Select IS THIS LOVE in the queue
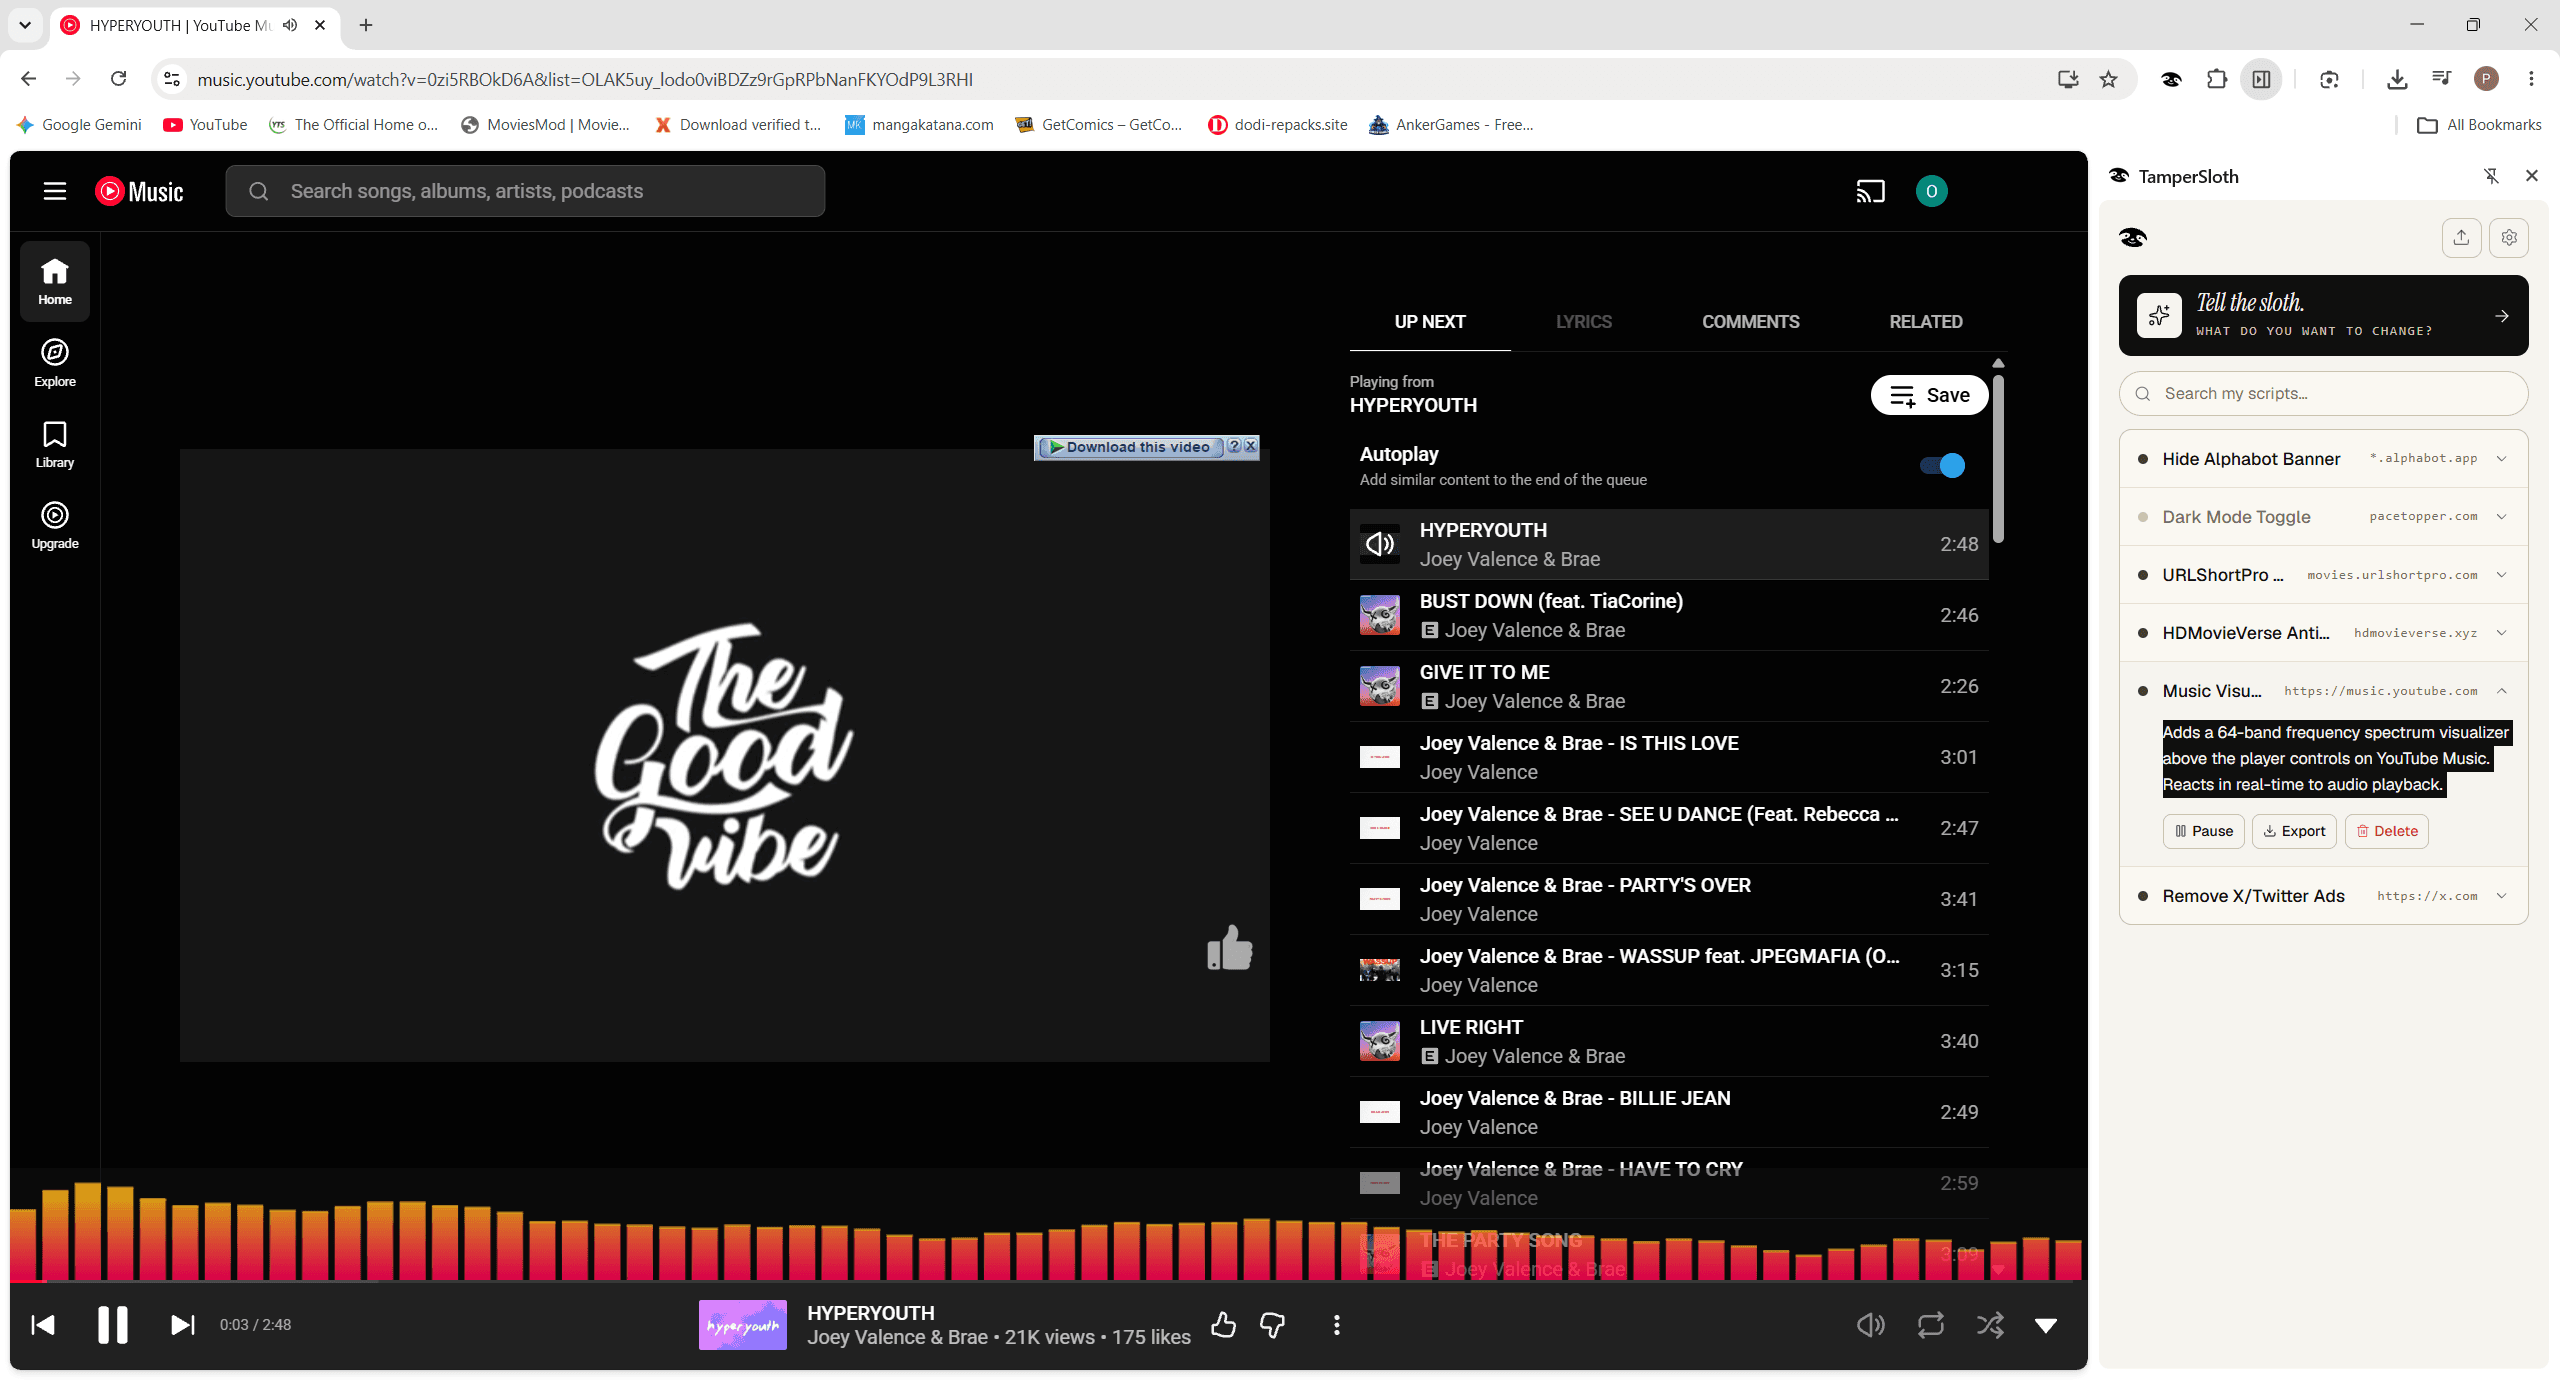Viewport: 2560px width, 1380px height. [1669, 757]
